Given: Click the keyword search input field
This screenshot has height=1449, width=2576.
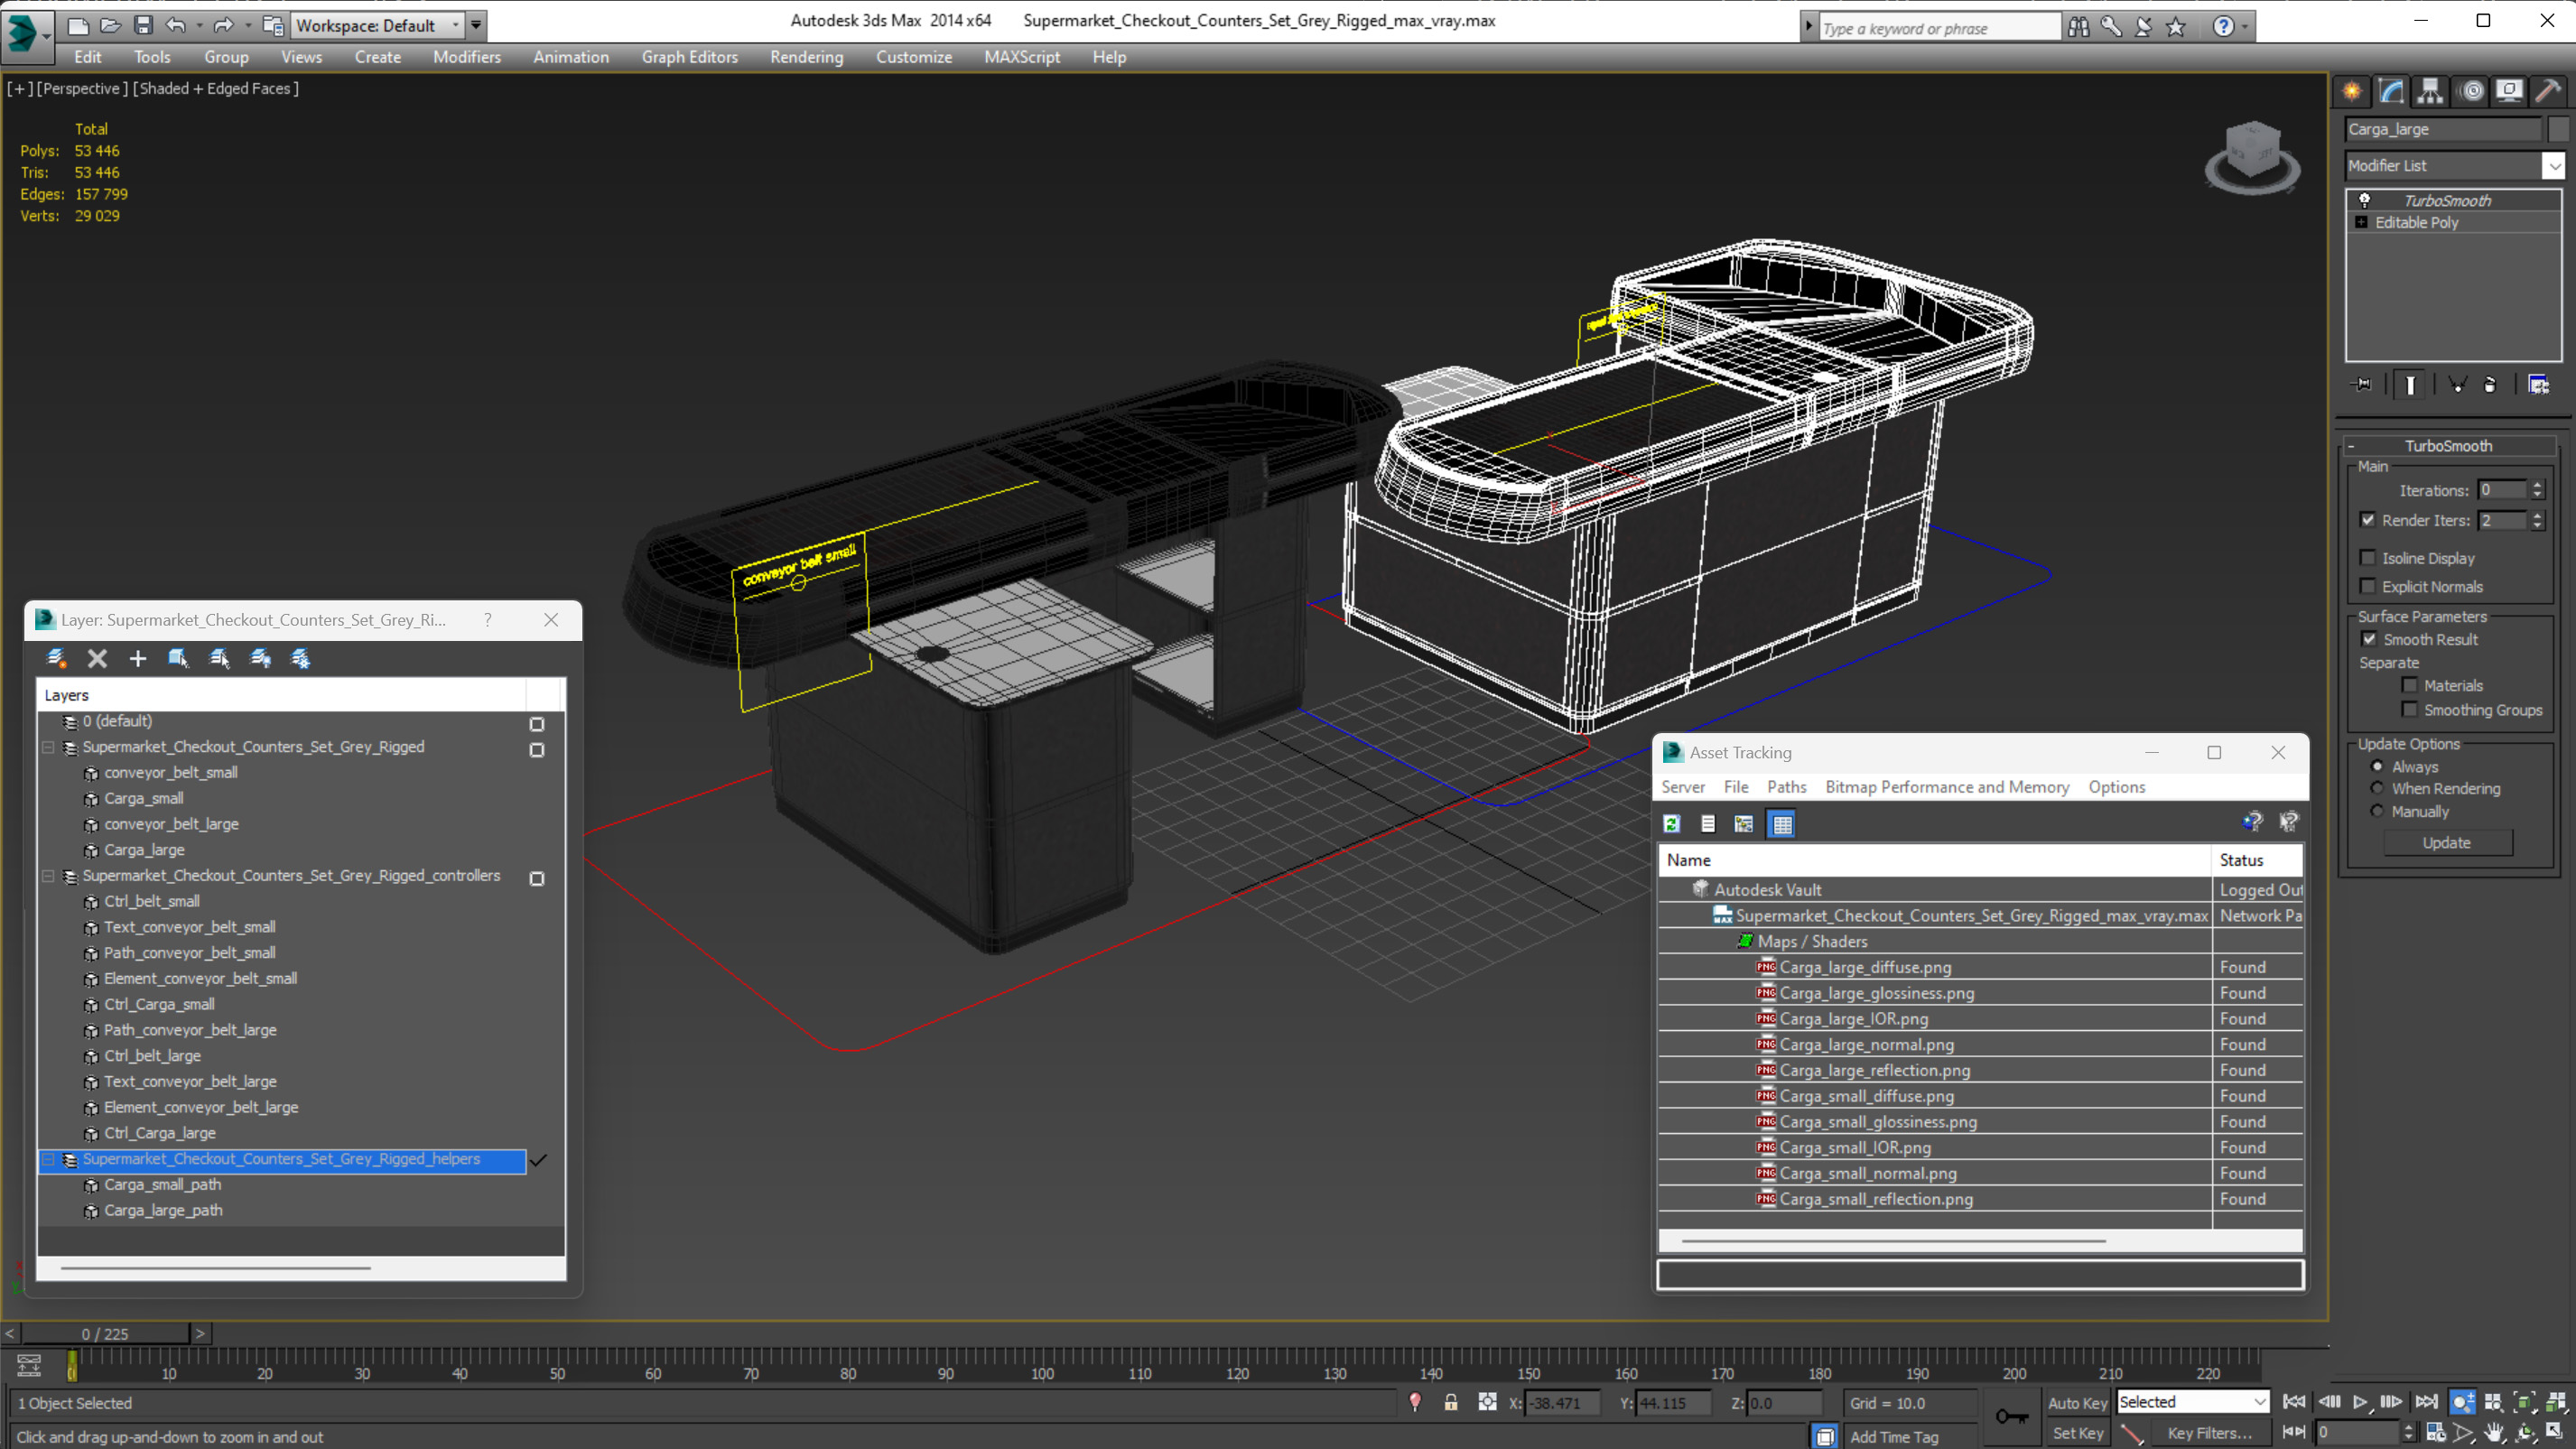Looking at the screenshot, I should coord(1939,28).
